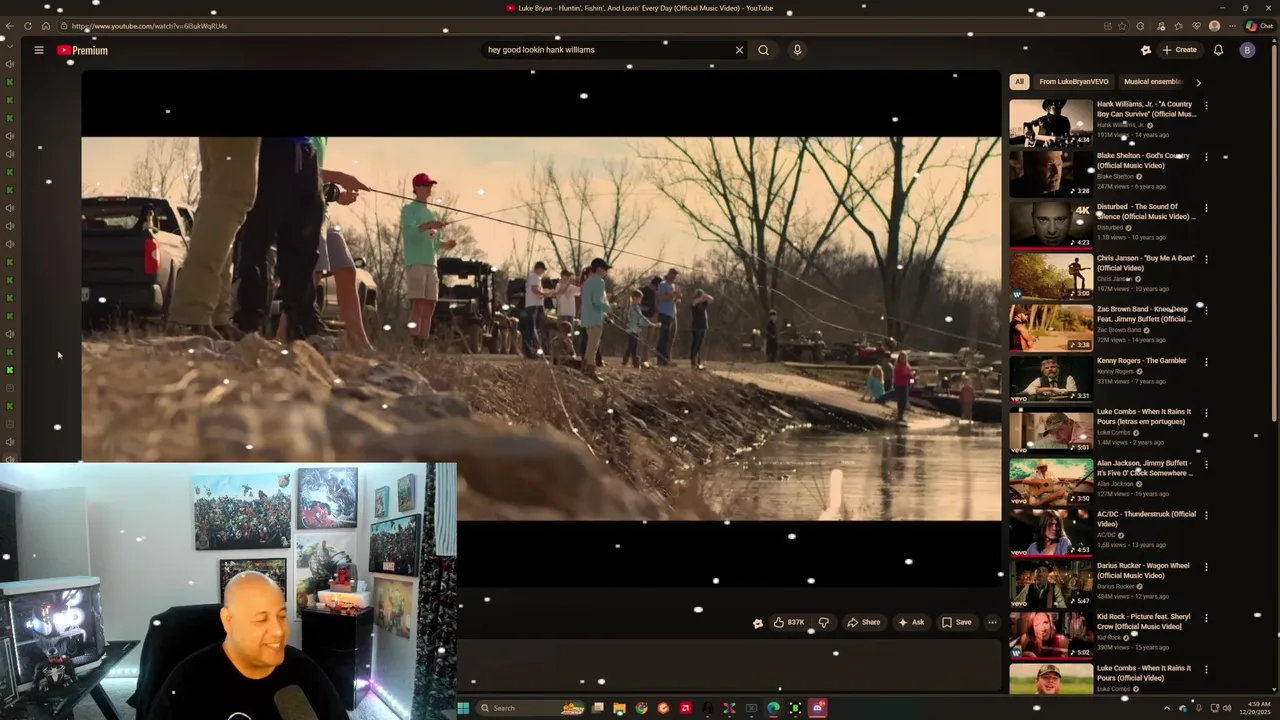Show more filter chips with arrow
1280x720 pixels.
pyautogui.click(x=1198, y=82)
